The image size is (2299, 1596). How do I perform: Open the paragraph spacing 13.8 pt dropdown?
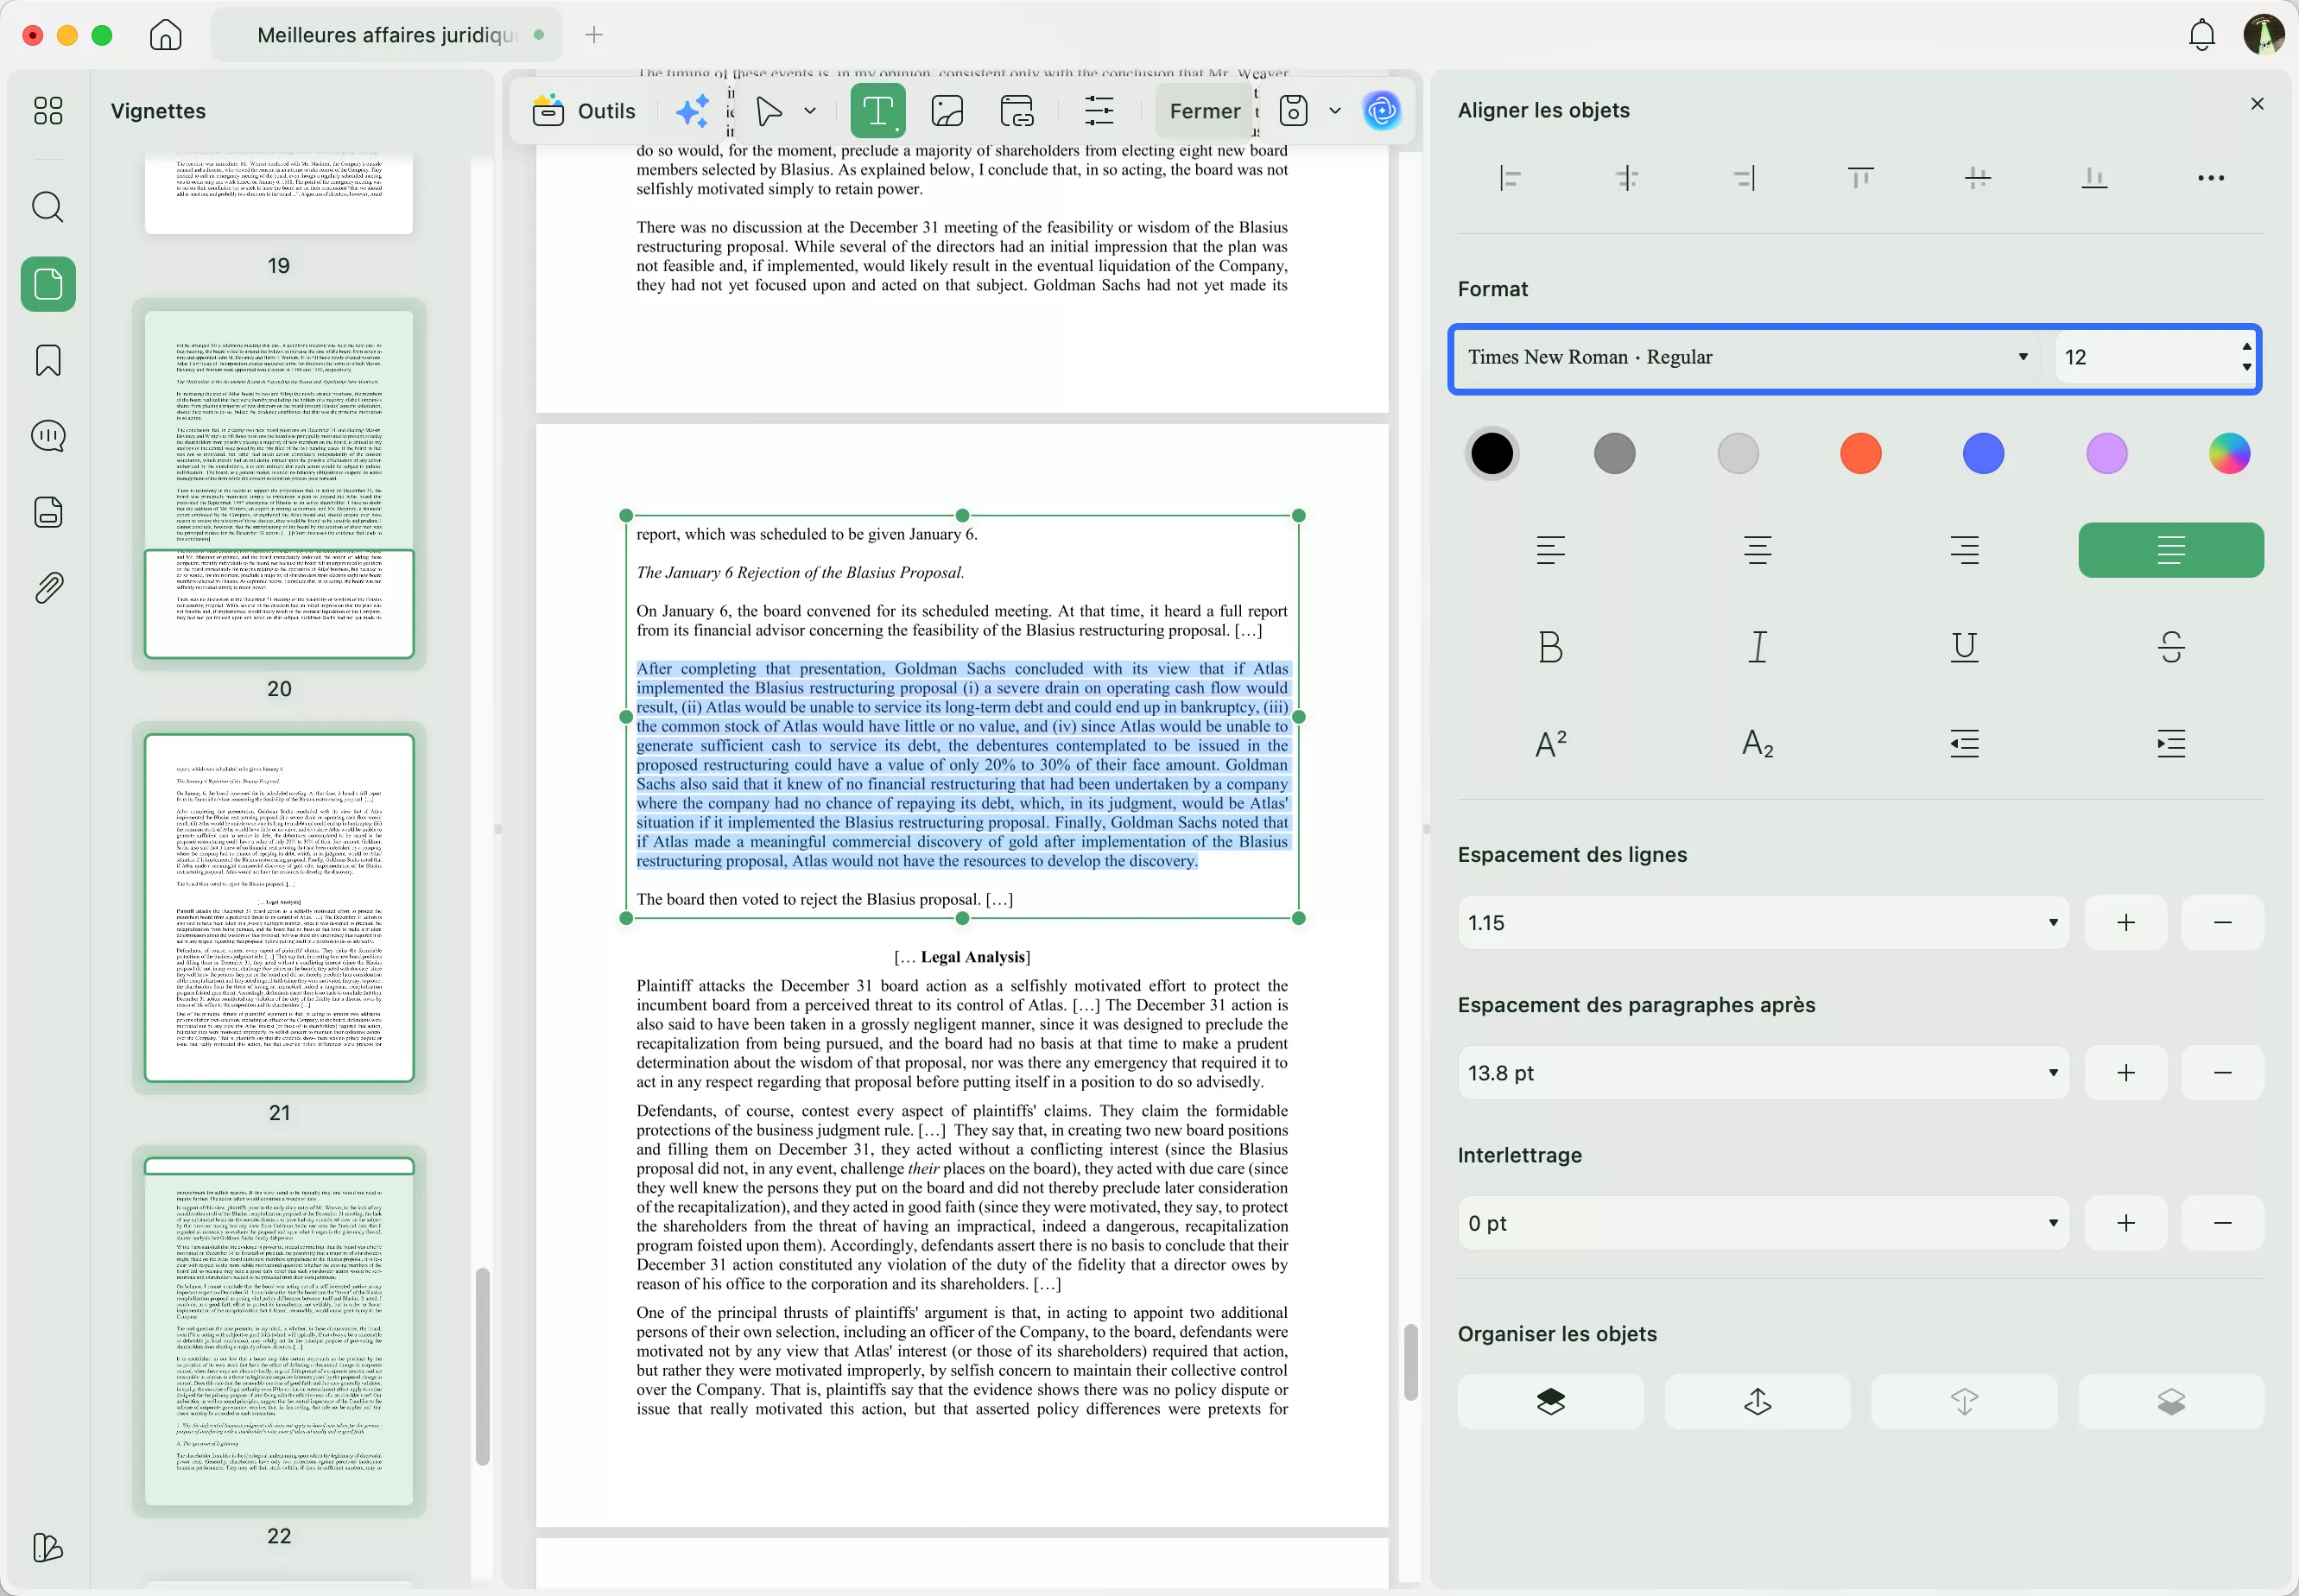pos(2052,1073)
